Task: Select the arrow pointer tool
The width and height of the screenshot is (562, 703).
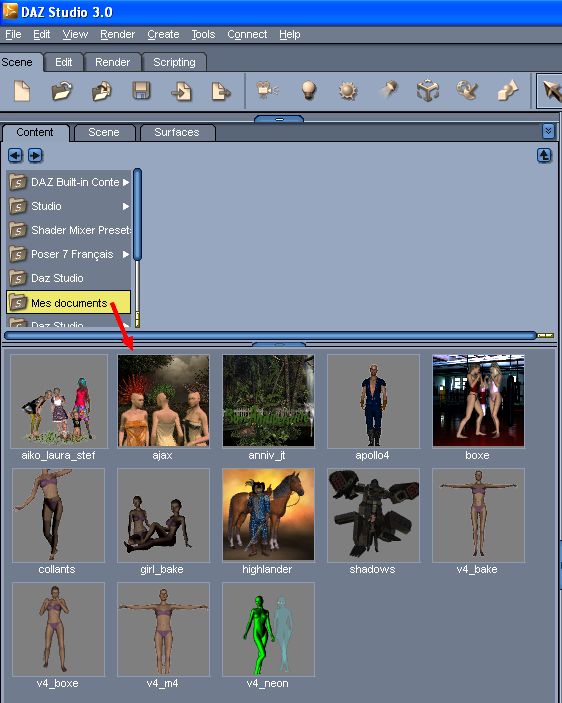Action: click(x=551, y=91)
